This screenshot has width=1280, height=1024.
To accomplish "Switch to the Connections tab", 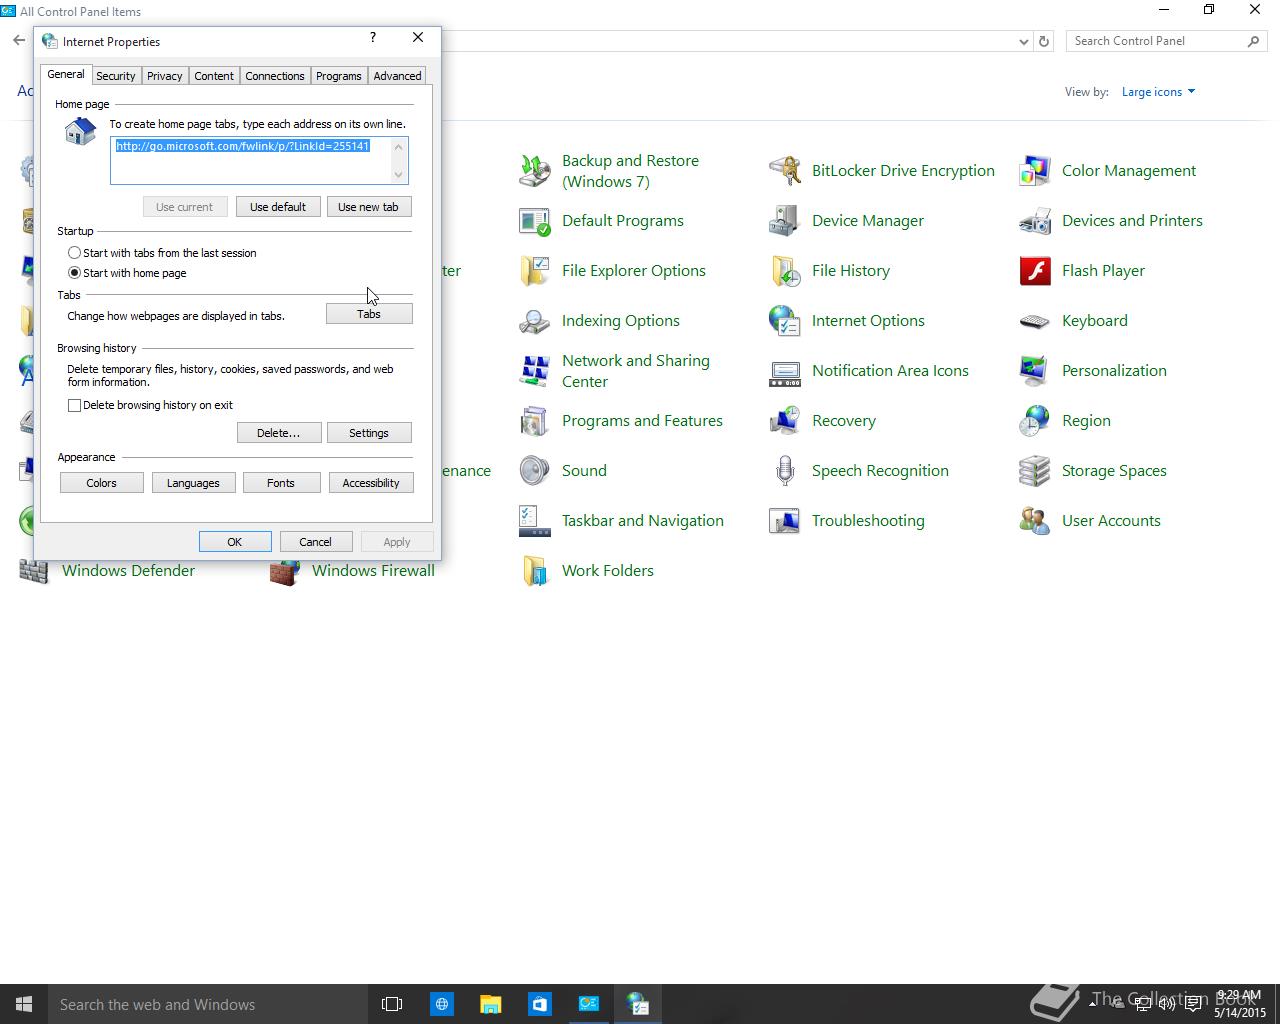I will [275, 76].
